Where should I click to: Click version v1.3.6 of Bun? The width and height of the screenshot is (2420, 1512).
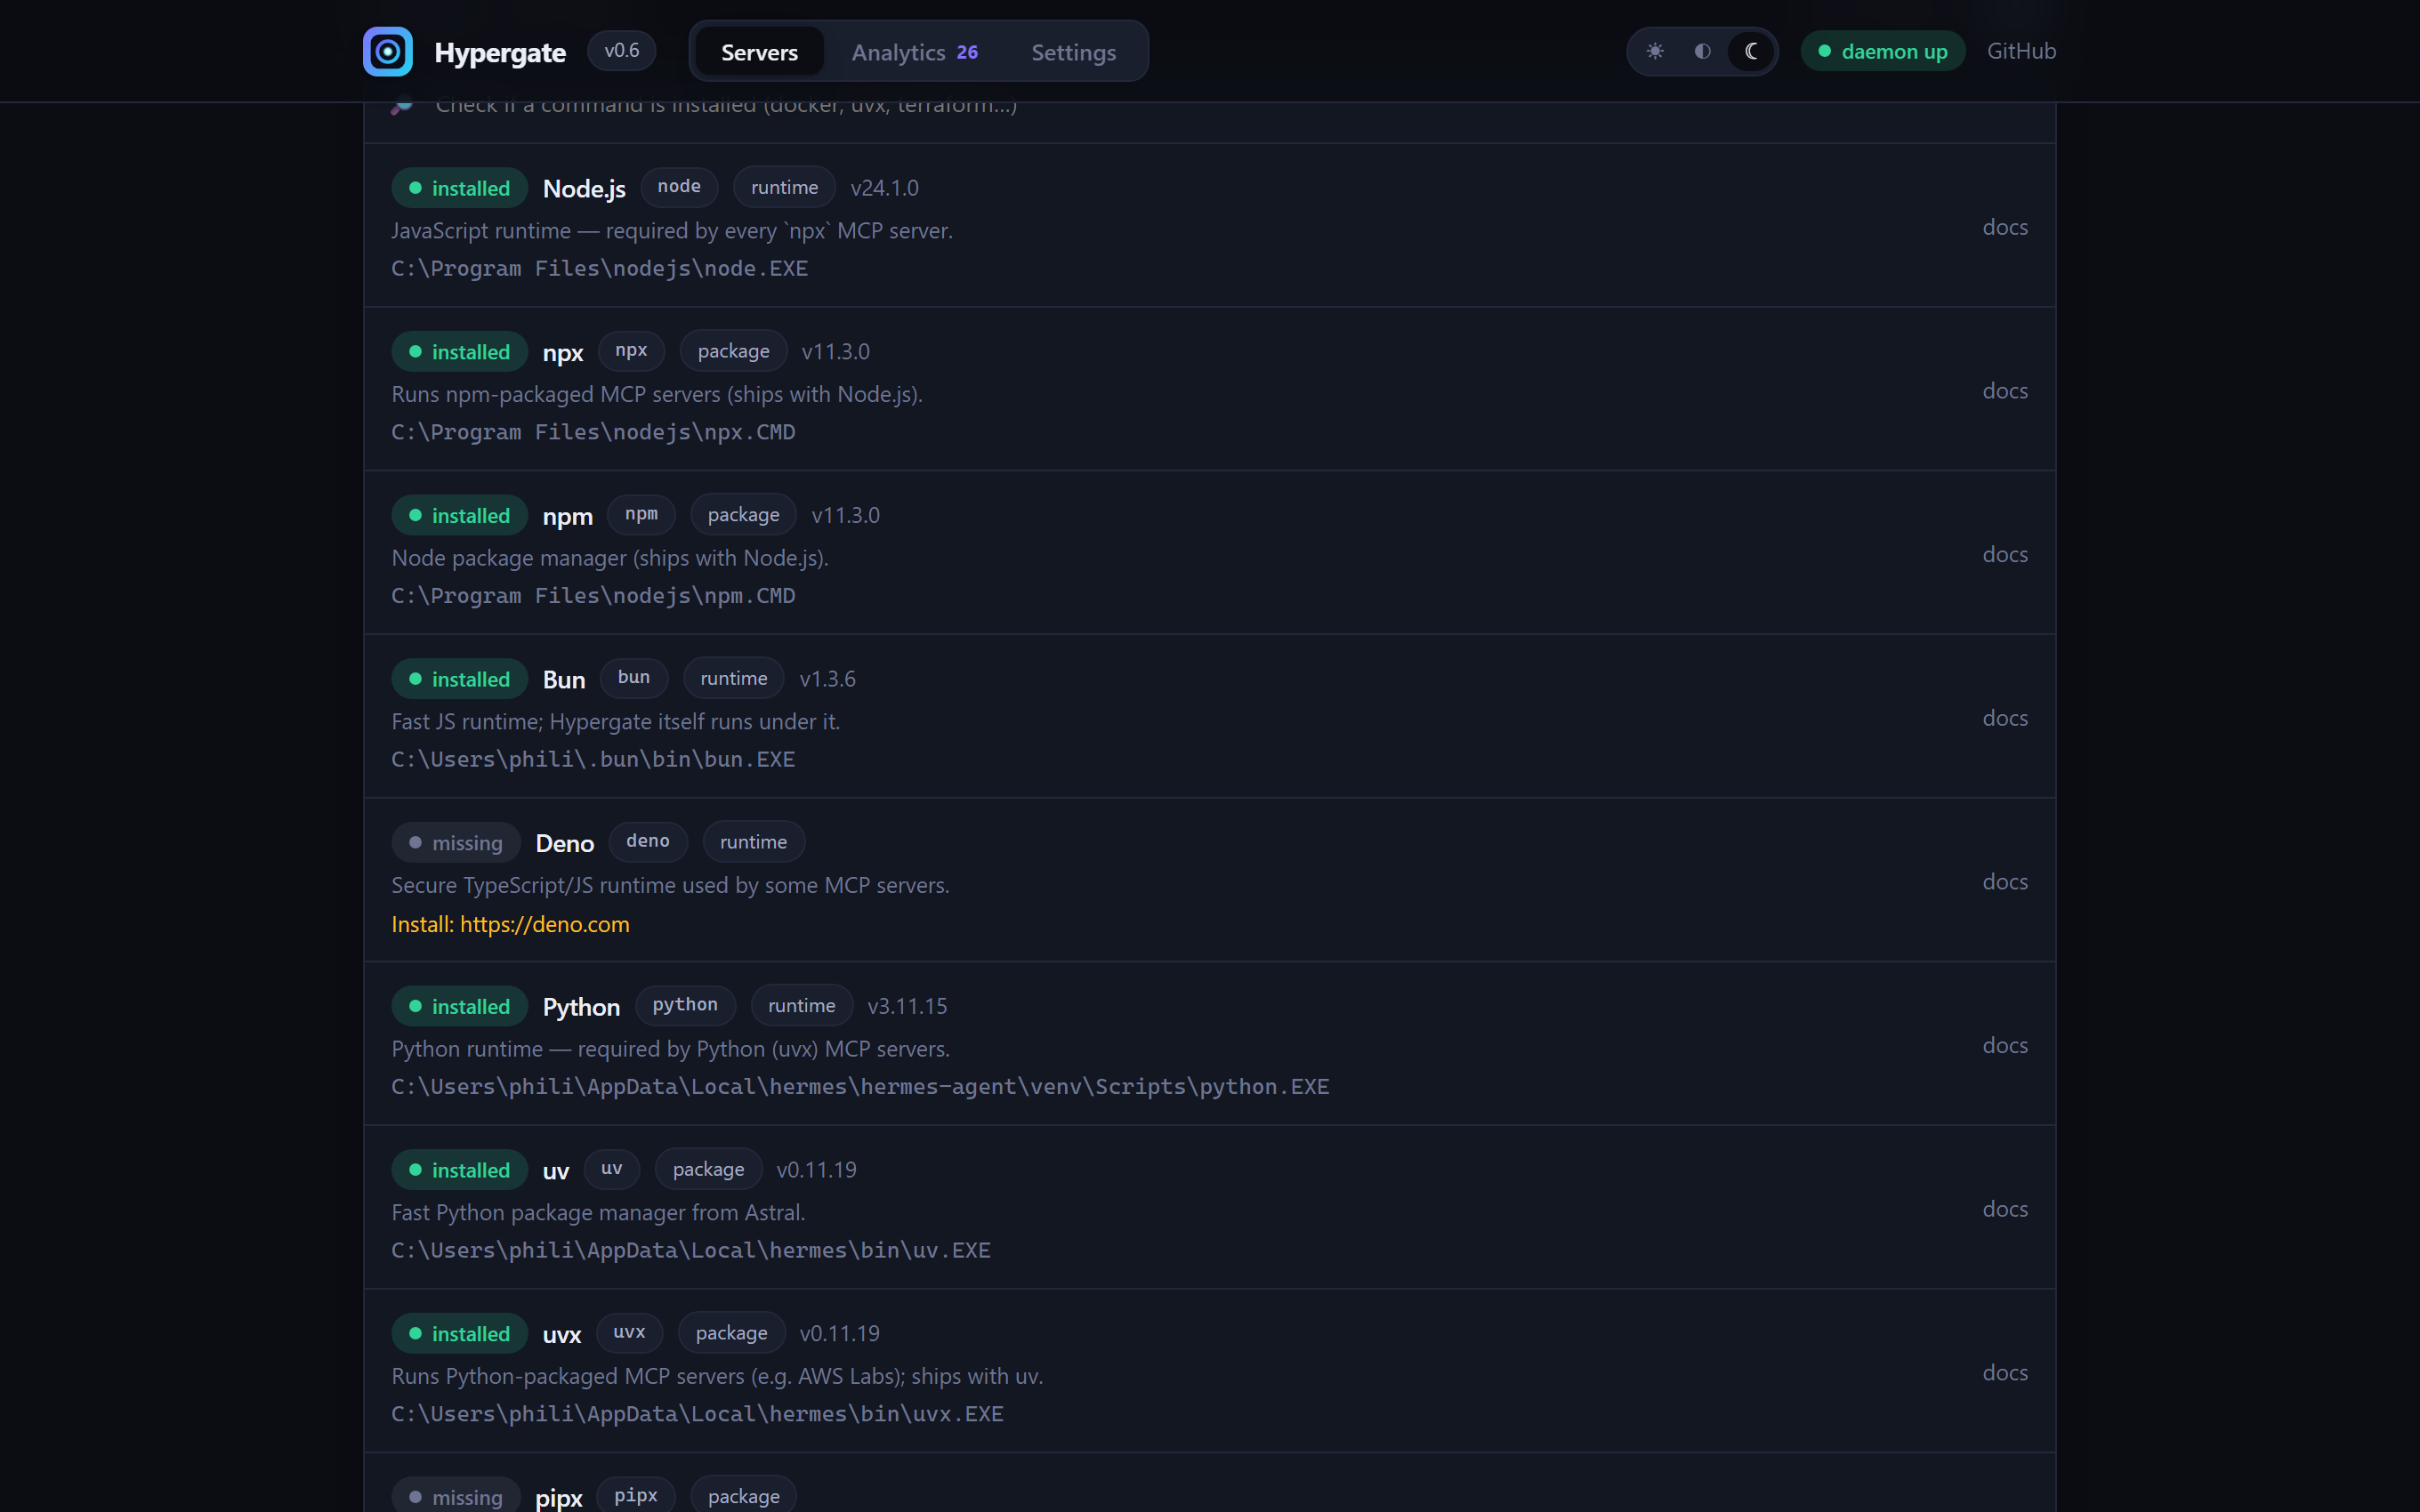(x=827, y=679)
